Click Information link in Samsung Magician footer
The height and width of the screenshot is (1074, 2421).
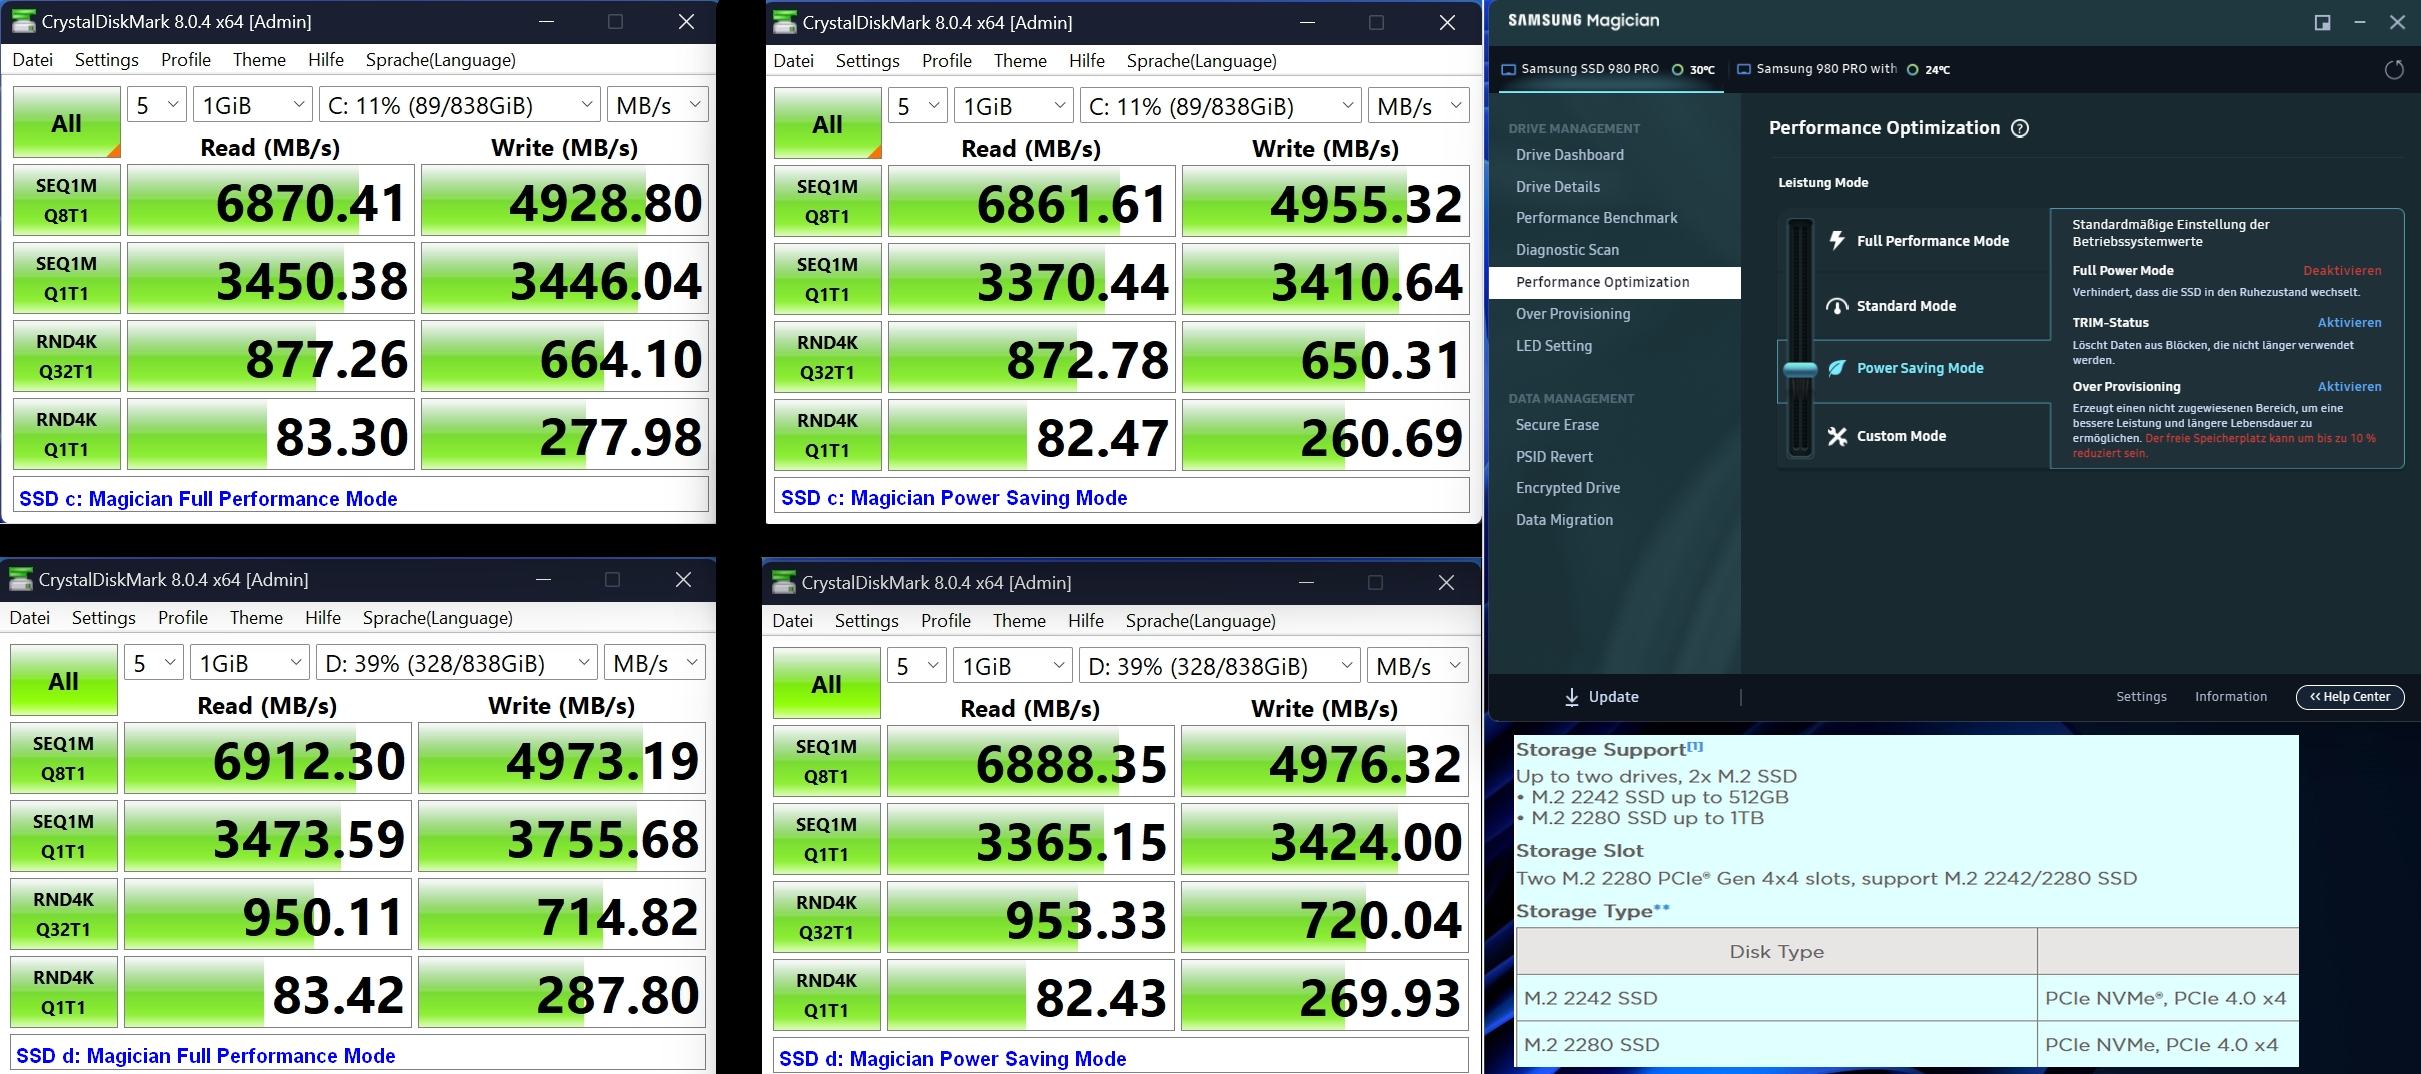[2231, 697]
